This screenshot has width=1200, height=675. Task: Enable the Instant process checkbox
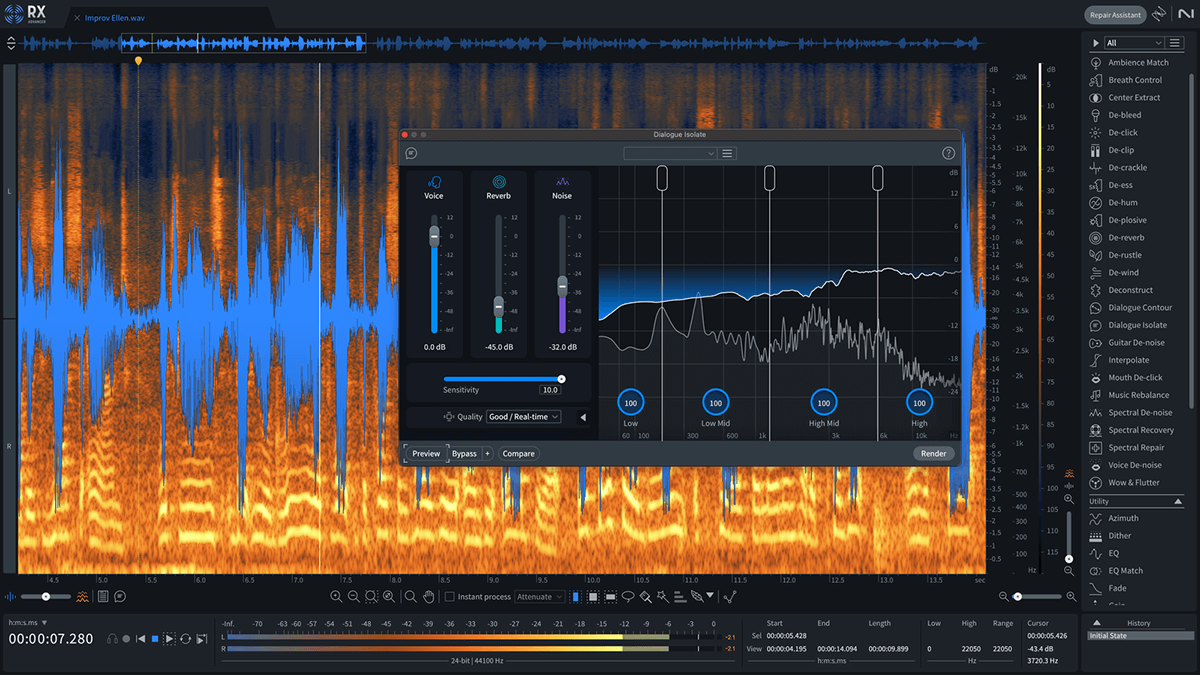(x=449, y=597)
